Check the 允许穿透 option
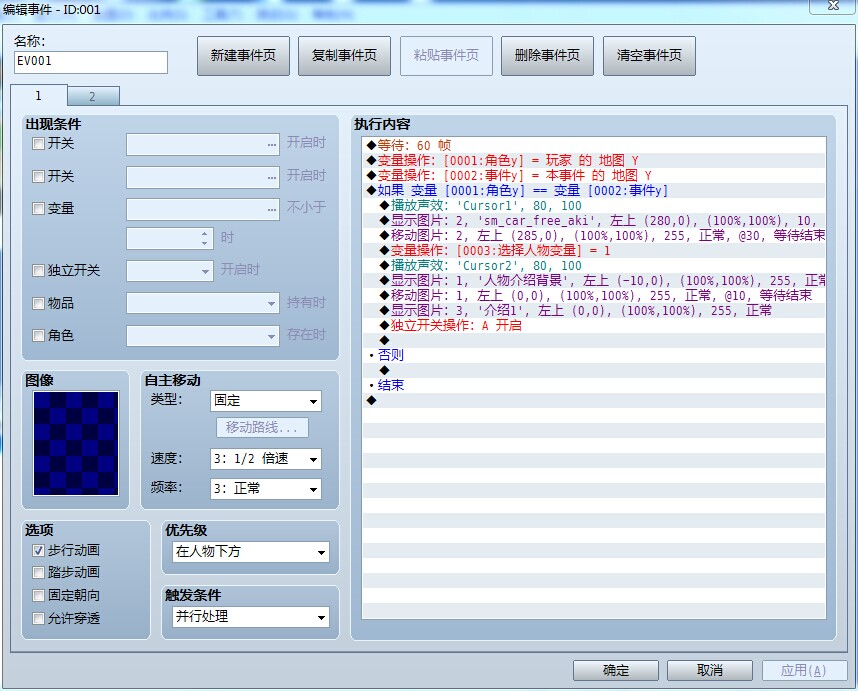858x691 pixels. point(38,619)
